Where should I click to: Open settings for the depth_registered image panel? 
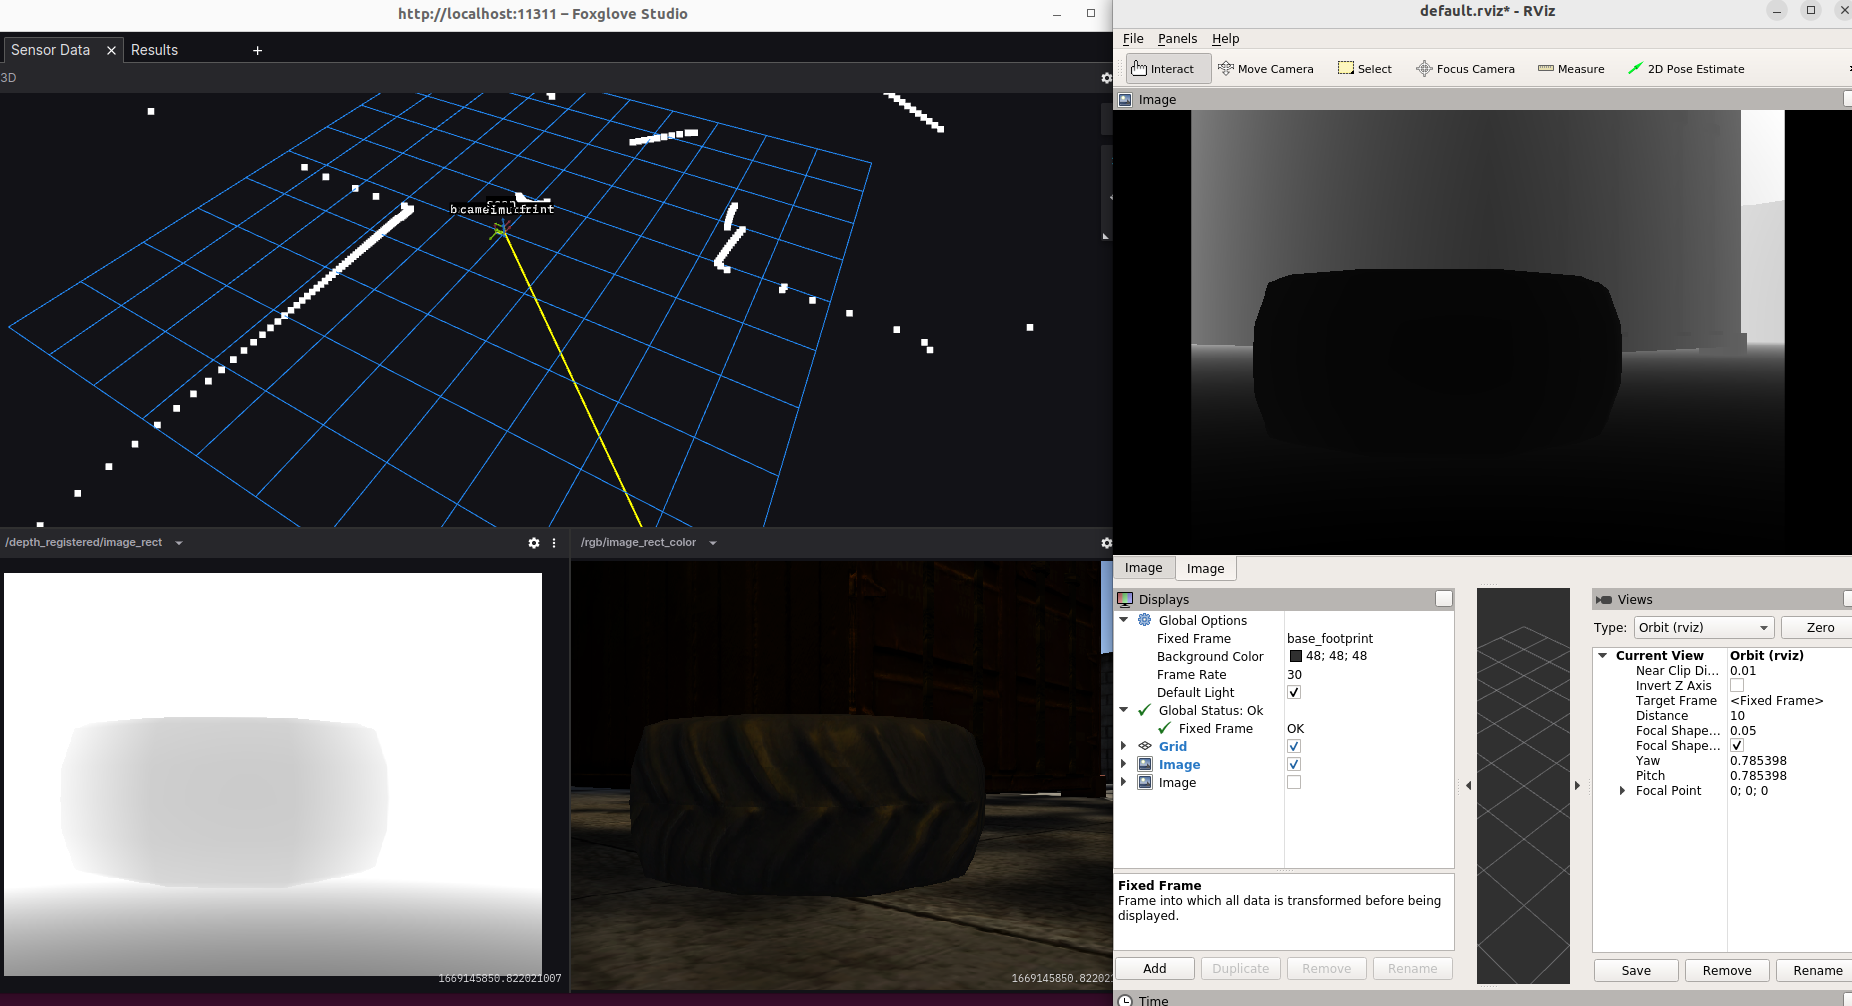pos(534,542)
